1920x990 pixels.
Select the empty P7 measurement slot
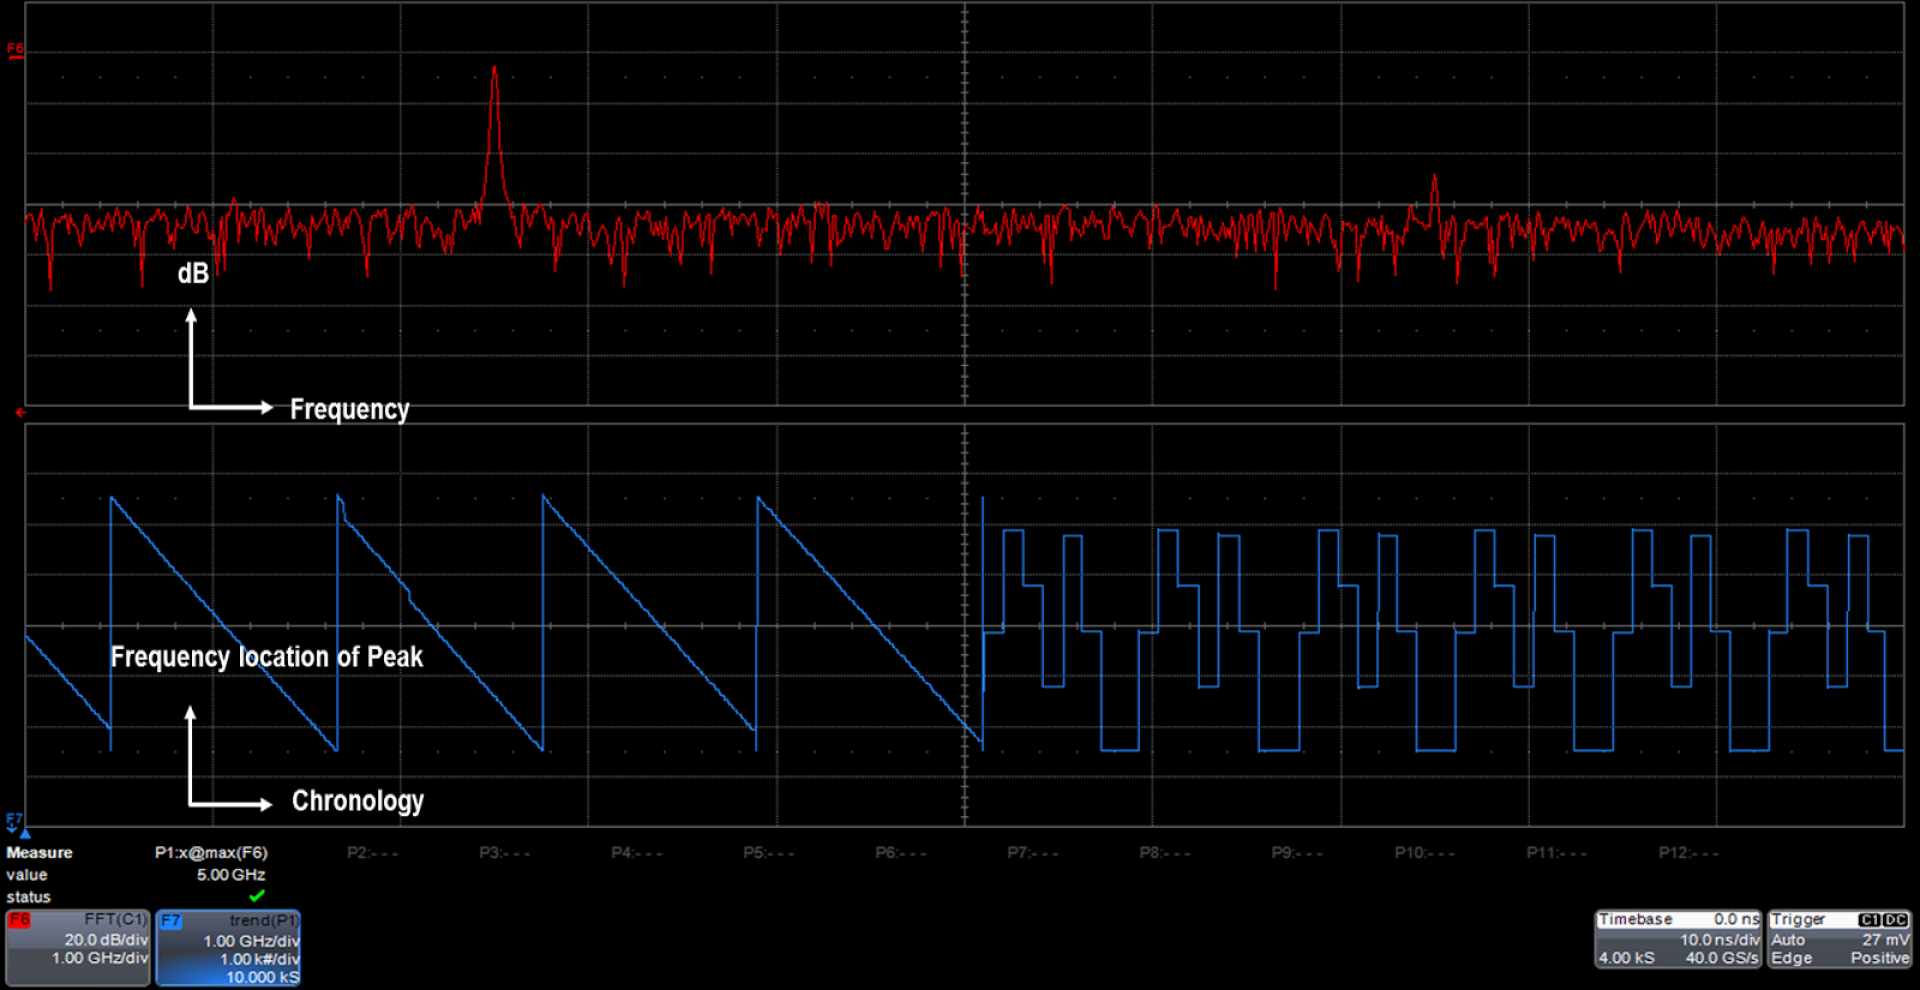1032,853
